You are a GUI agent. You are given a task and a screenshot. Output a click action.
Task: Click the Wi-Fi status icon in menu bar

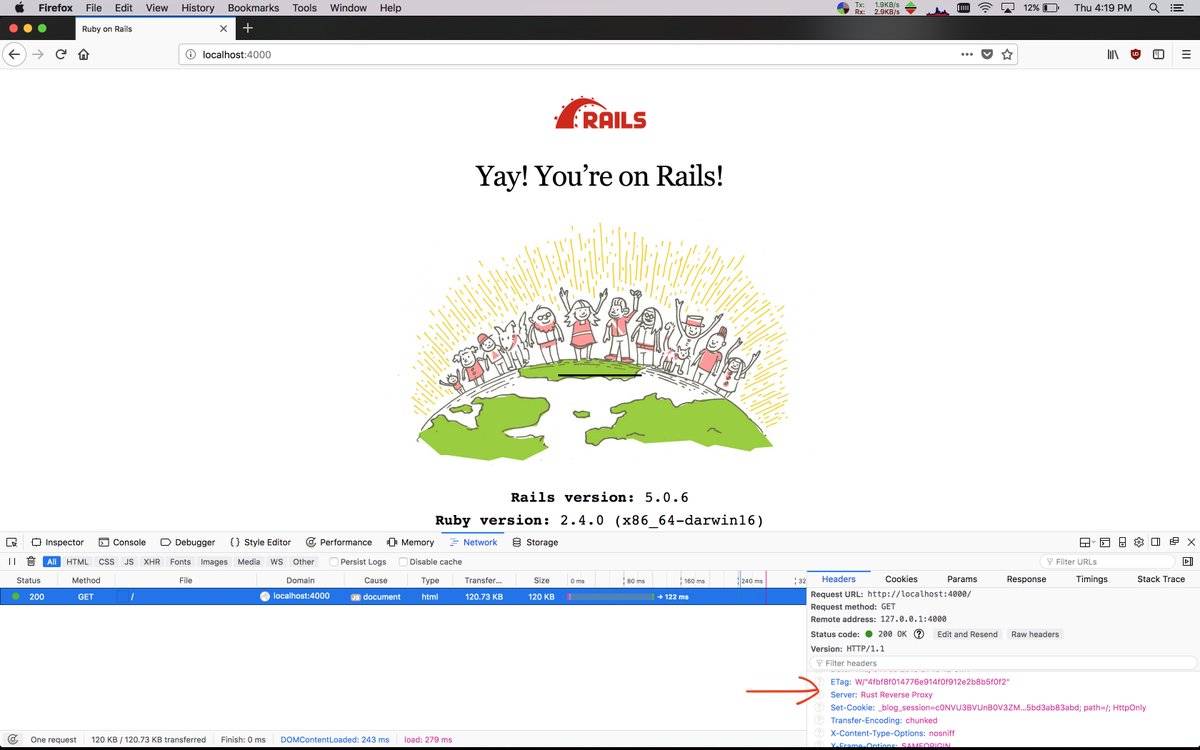click(984, 8)
